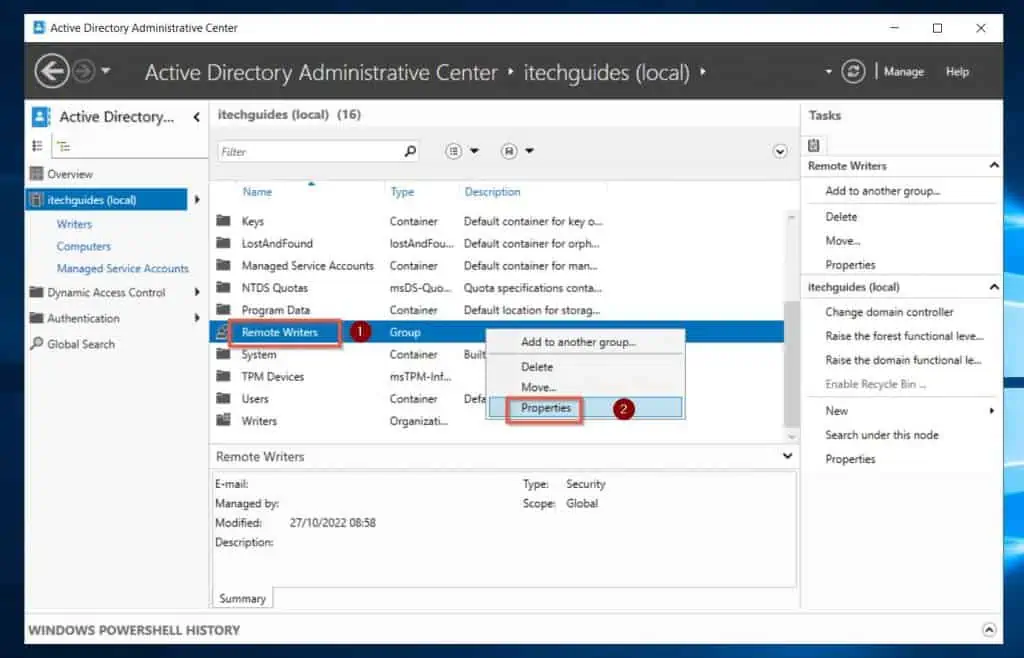Select the Users container row
The height and width of the screenshot is (658, 1024).
click(x=349, y=399)
